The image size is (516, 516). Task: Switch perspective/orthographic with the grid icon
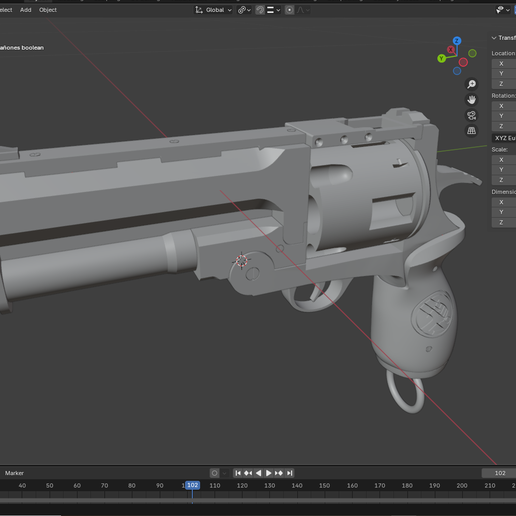[x=471, y=131]
